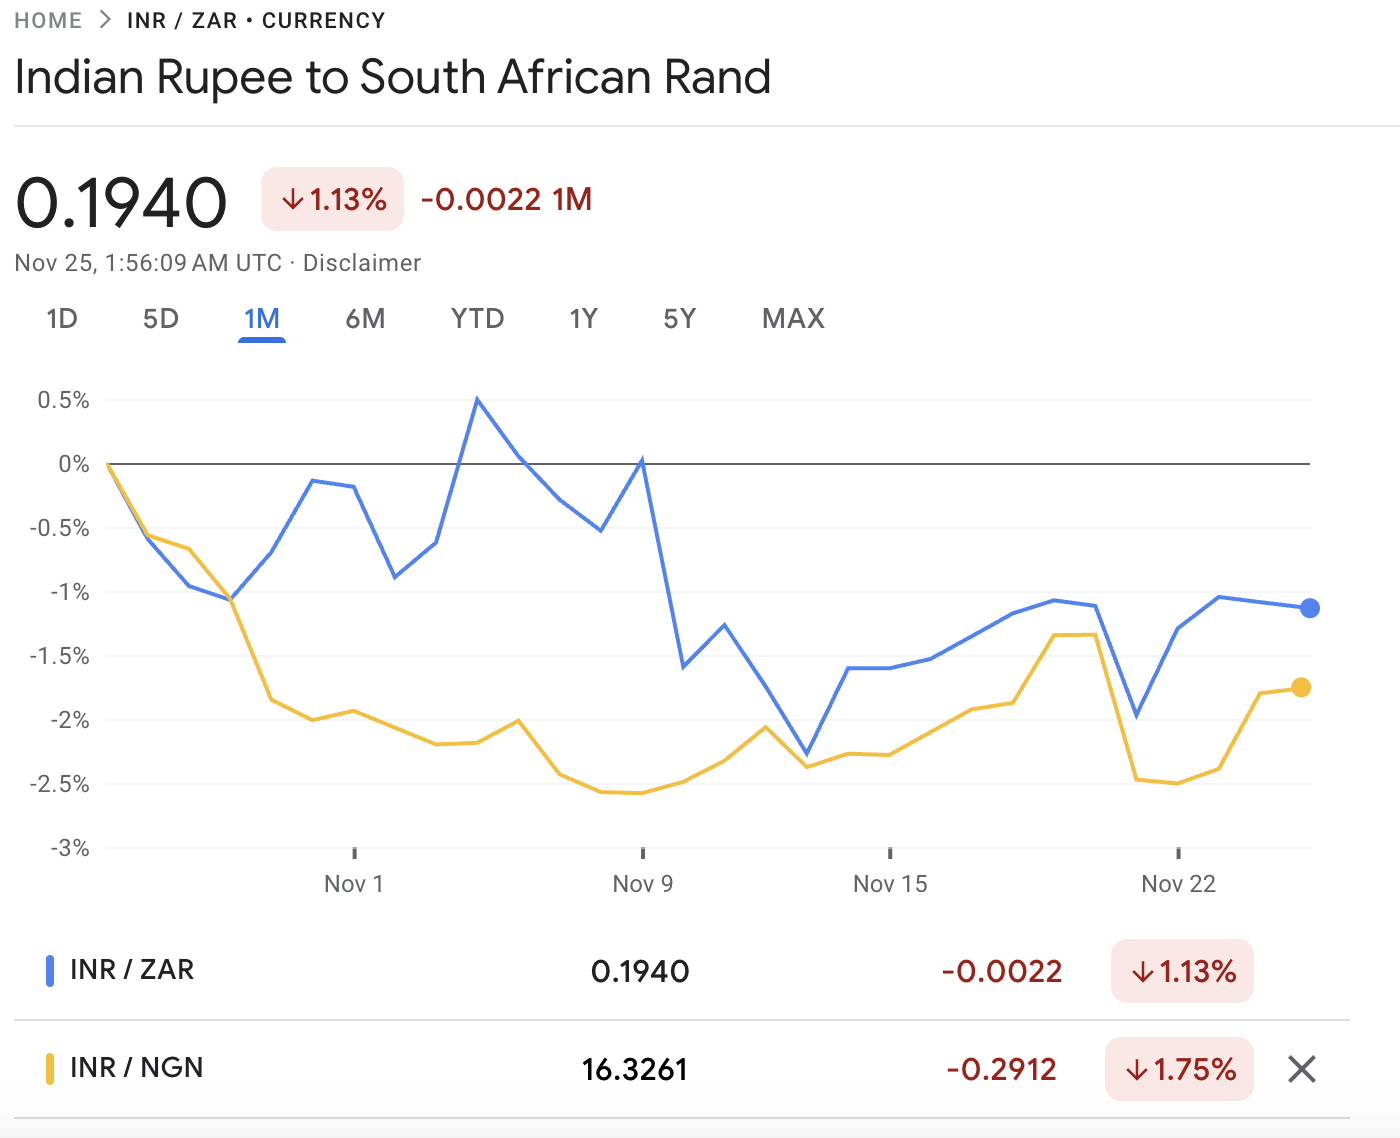Navigate to HOME via the breadcrumb
This screenshot has height=1138, width=1400.
[x=47, y=19]
